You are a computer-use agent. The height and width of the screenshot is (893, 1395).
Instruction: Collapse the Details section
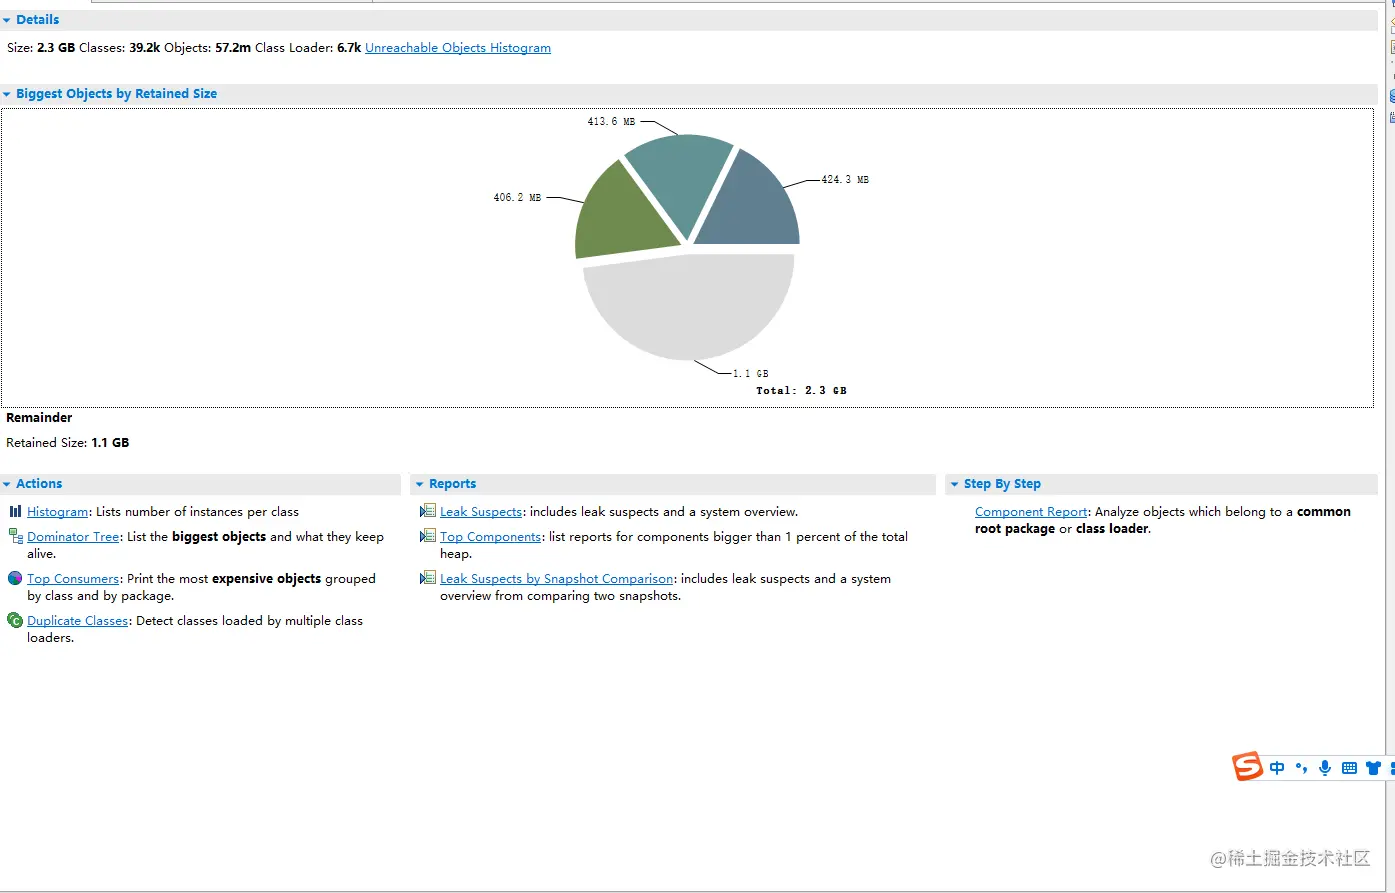click(7, 20)
